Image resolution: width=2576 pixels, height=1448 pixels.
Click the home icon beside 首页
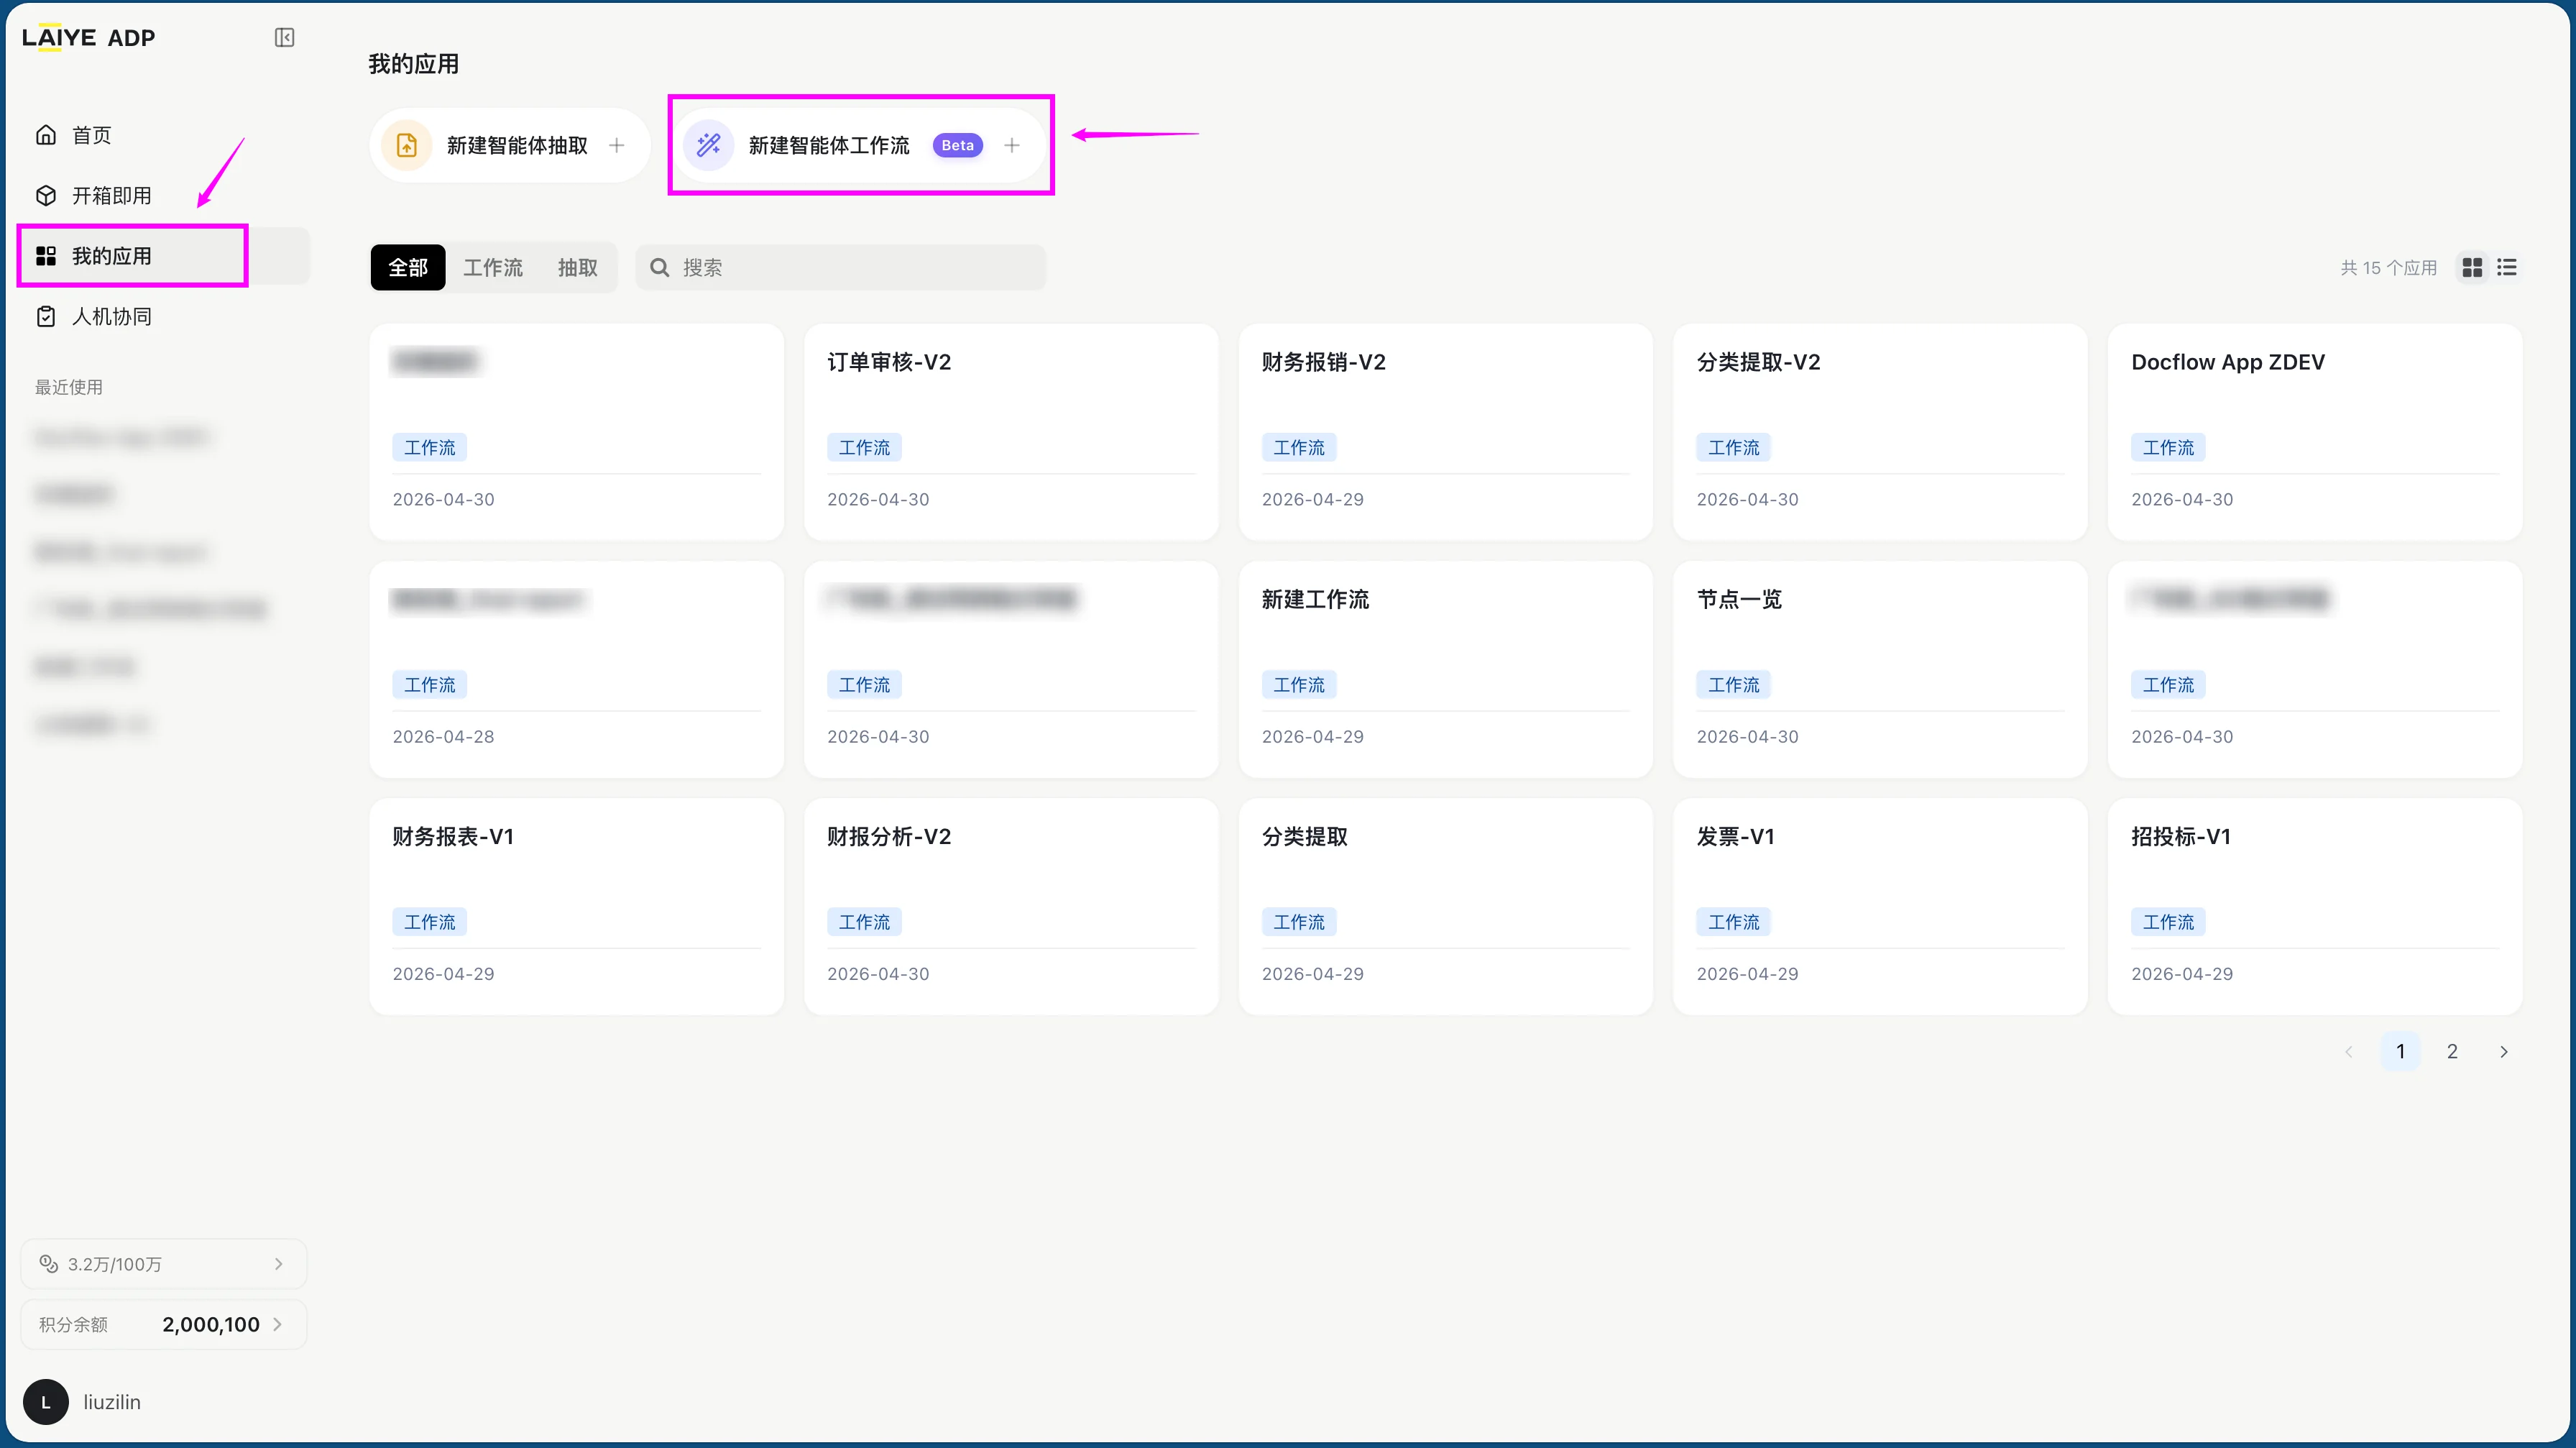(x=46, y=135)
